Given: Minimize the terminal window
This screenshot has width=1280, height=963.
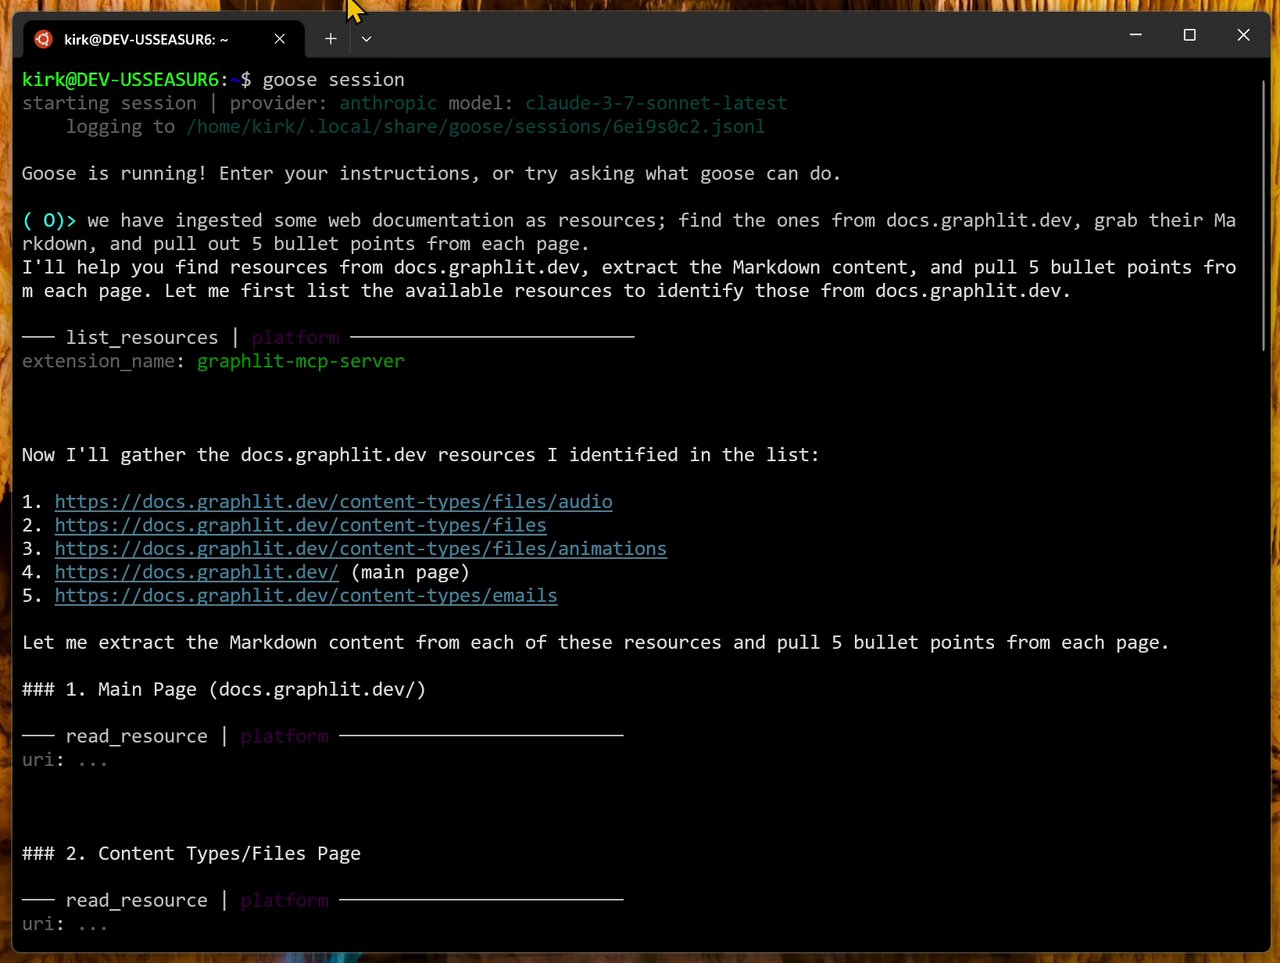Looking at the screenshot, I should pyautogui.click(x=1135, y=35).
